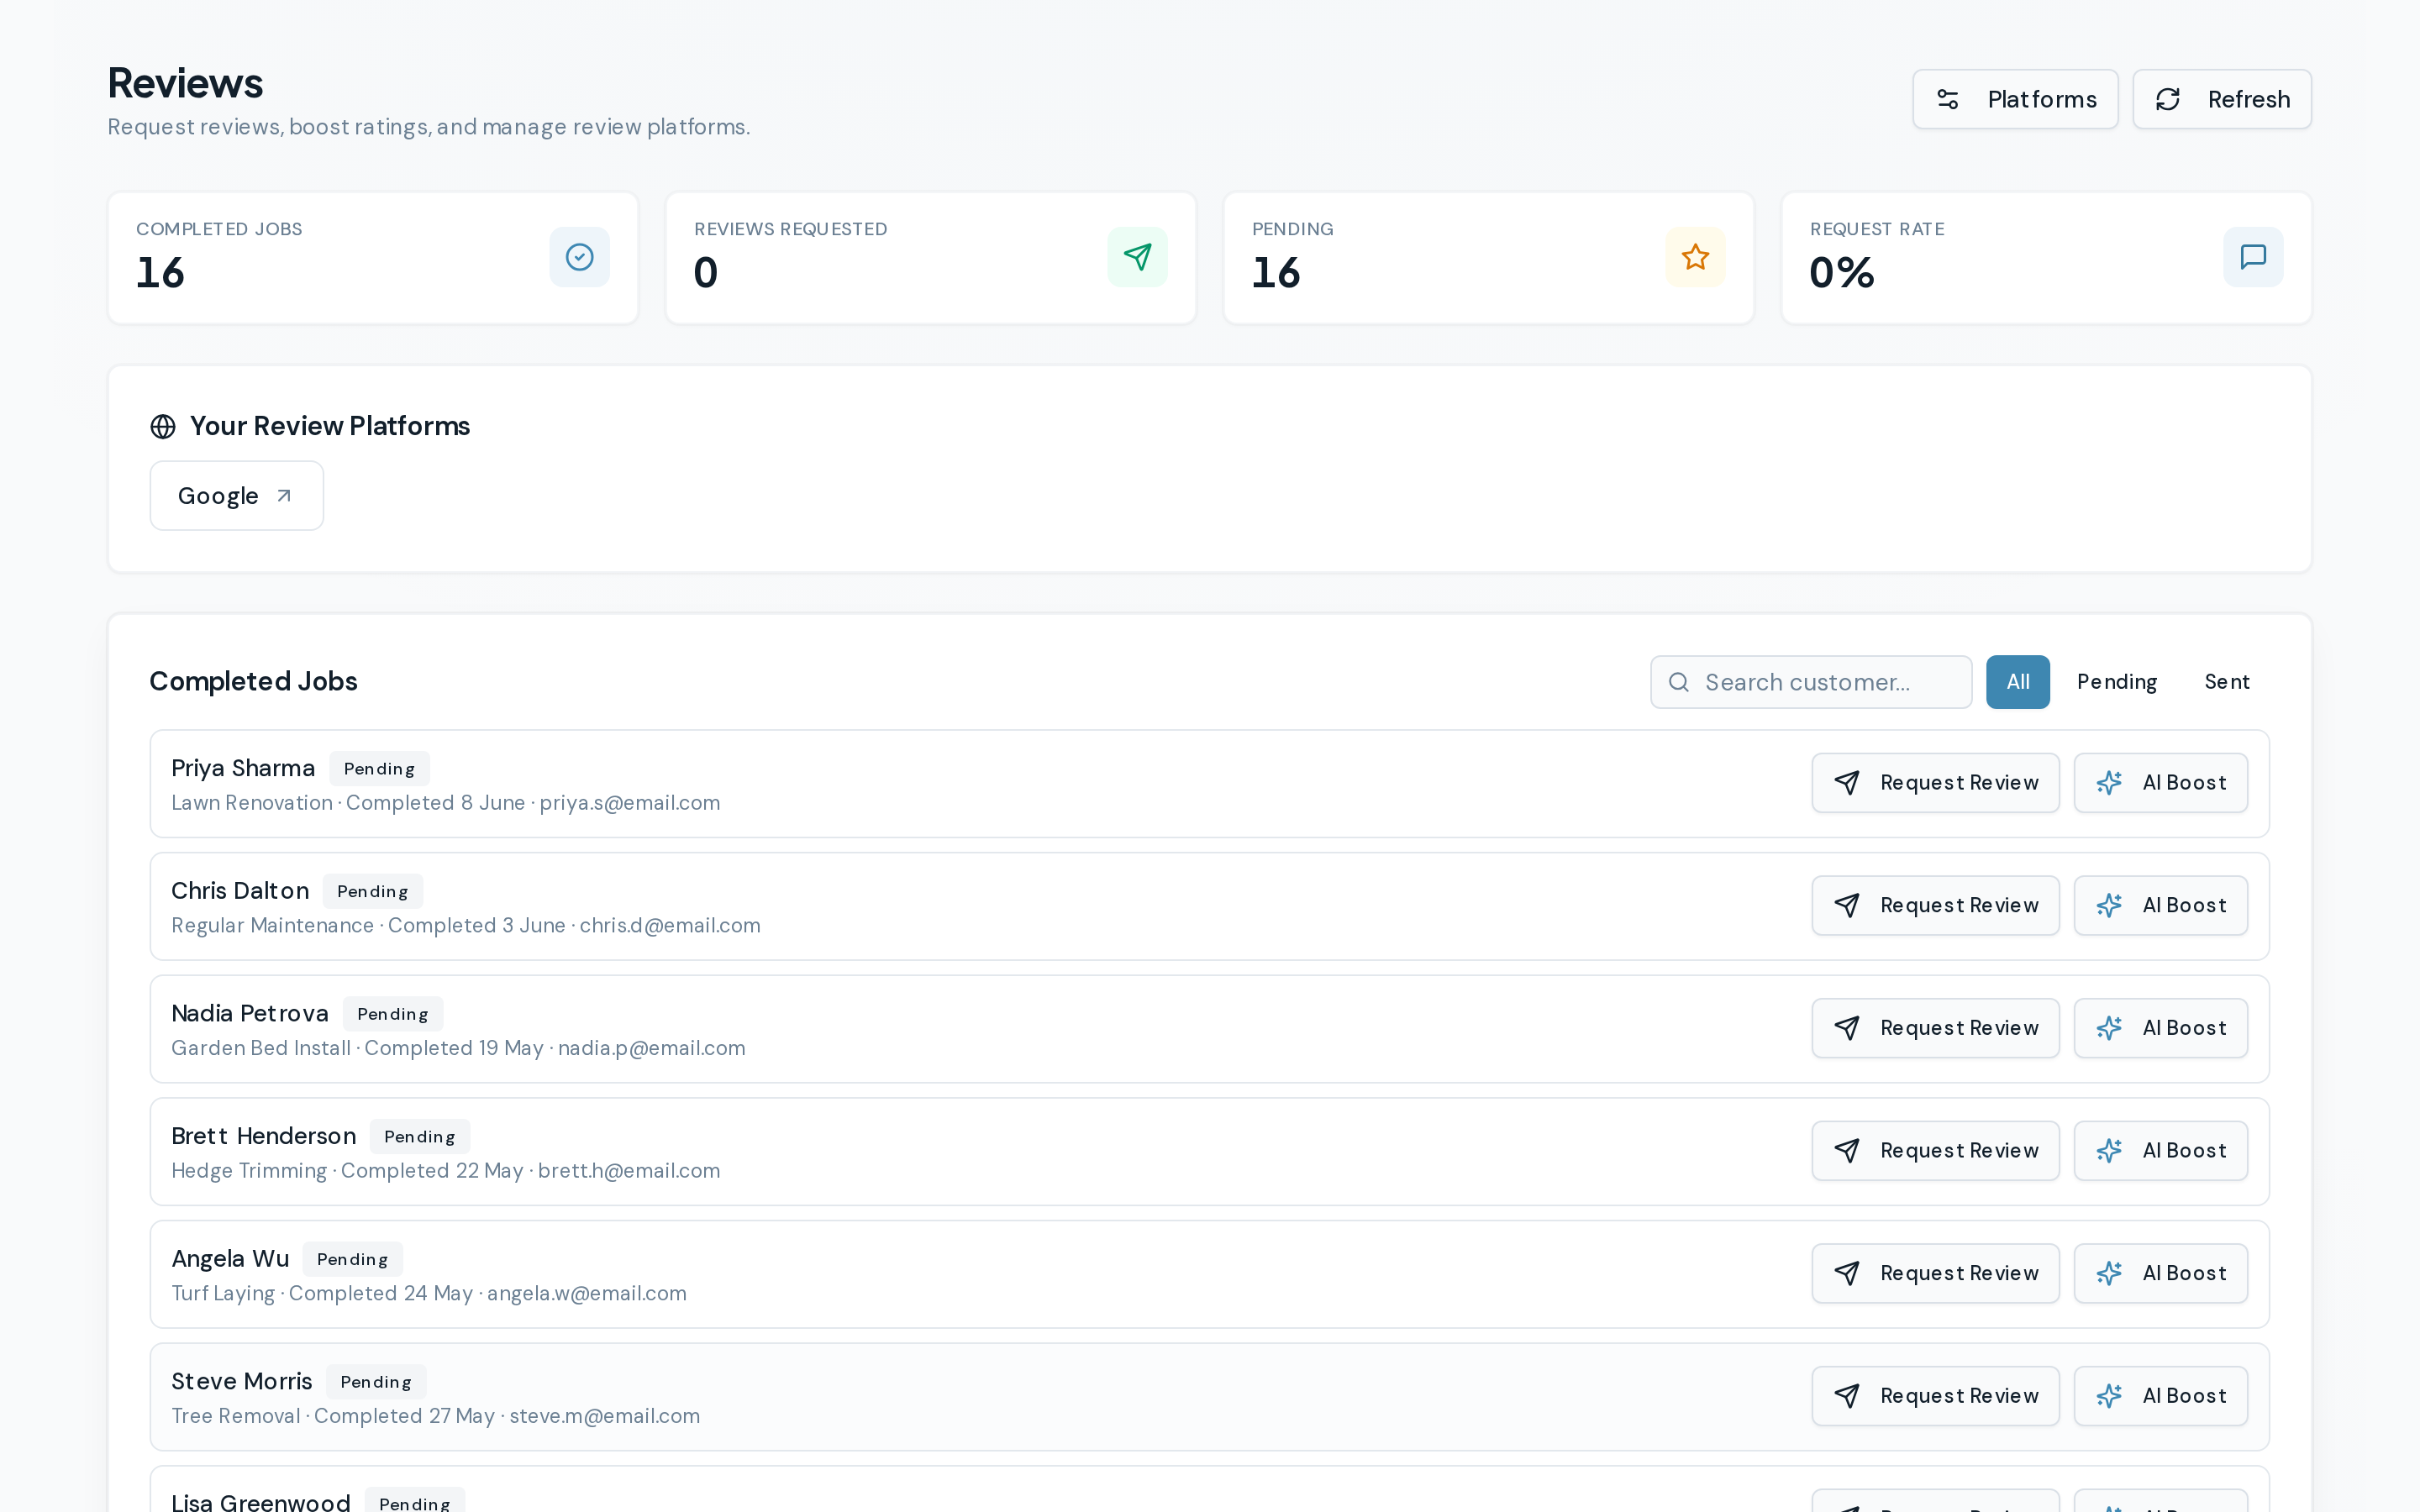The image size is (2420, 1512).
Task: Select the Brett Henderson customer name
Action: point(264,1136)
